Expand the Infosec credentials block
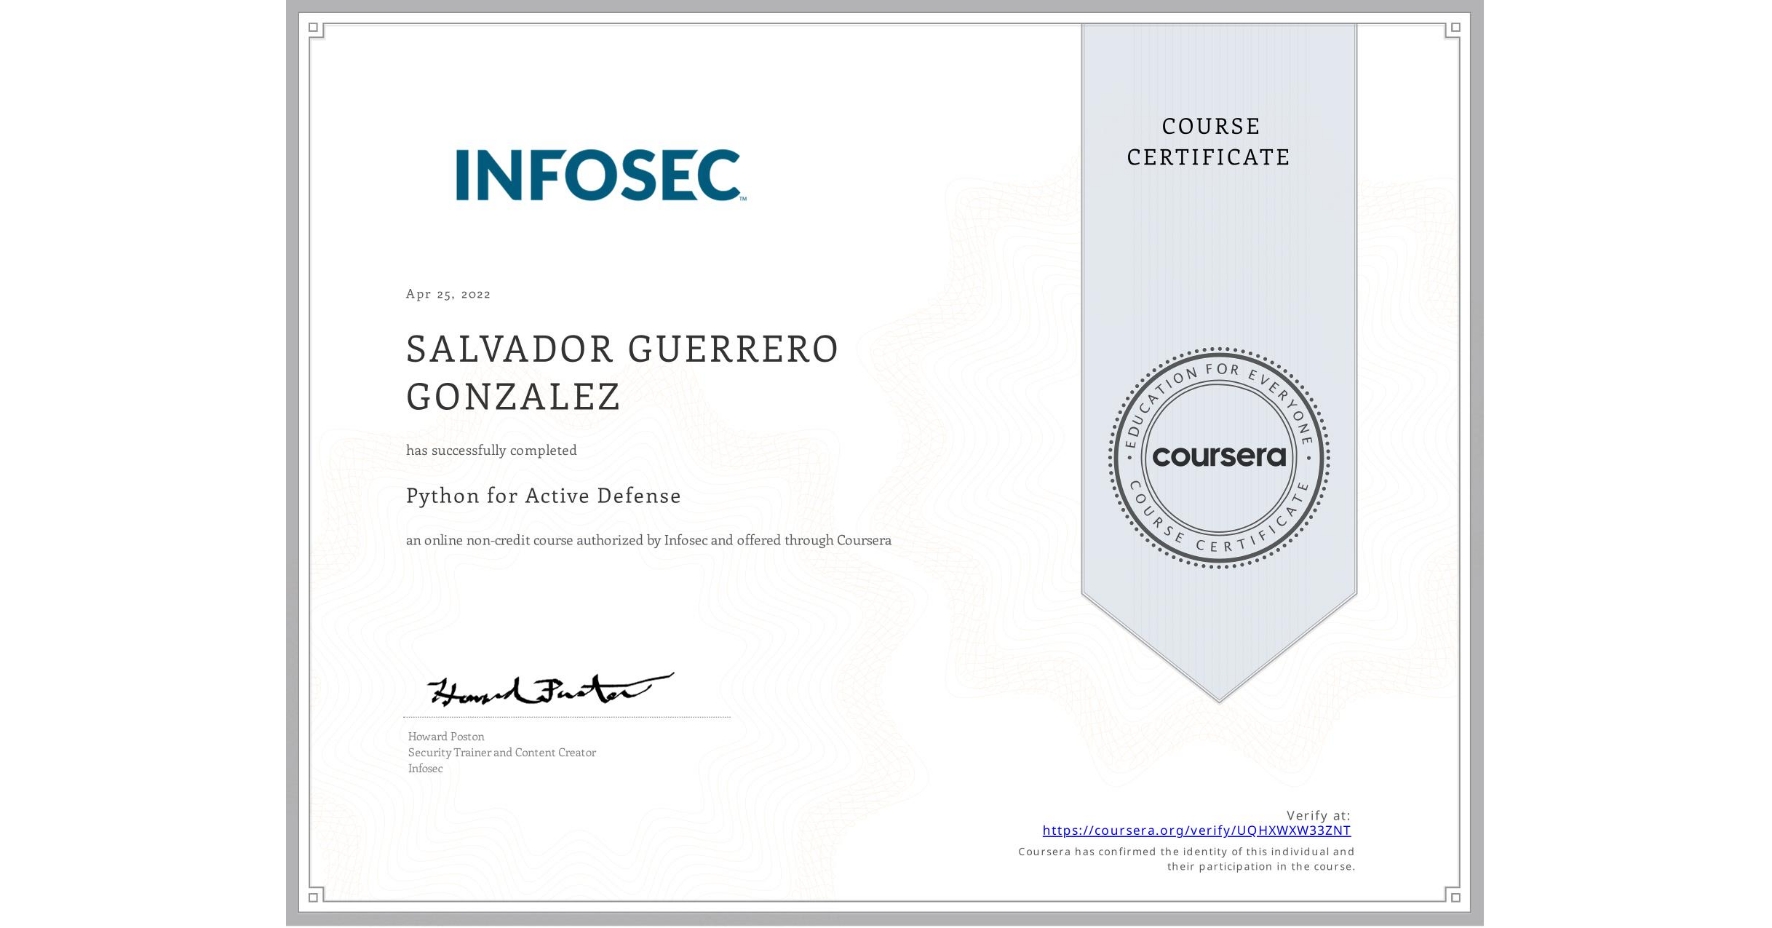 coord(500,752)
